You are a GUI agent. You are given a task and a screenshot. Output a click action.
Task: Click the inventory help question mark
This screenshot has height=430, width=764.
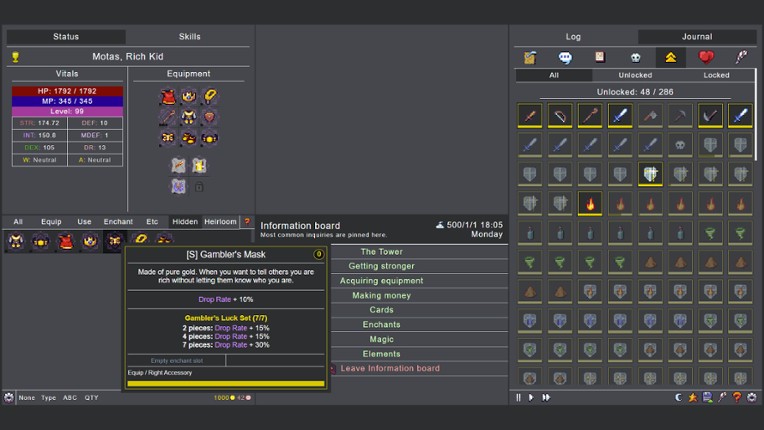tap(246, 222)
